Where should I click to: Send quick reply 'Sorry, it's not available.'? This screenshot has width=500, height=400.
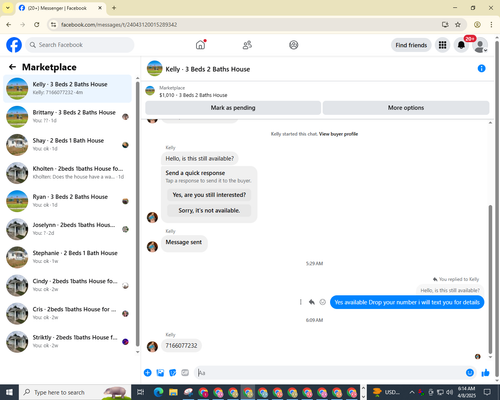[209, 210]
